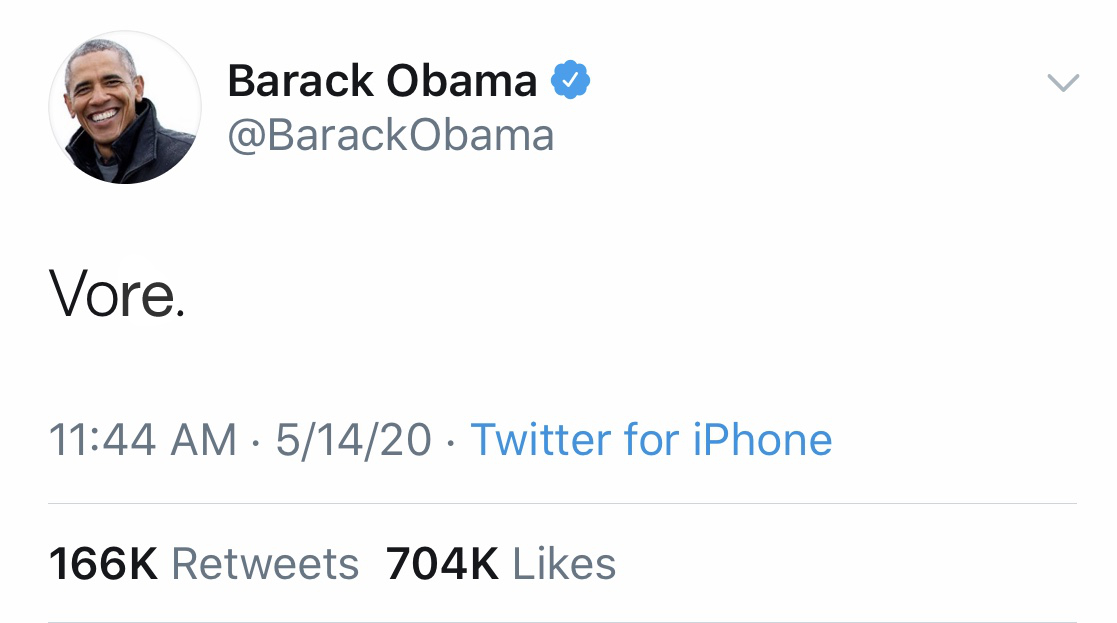
Task: Click the Retweets label
Action: [265, 564]
